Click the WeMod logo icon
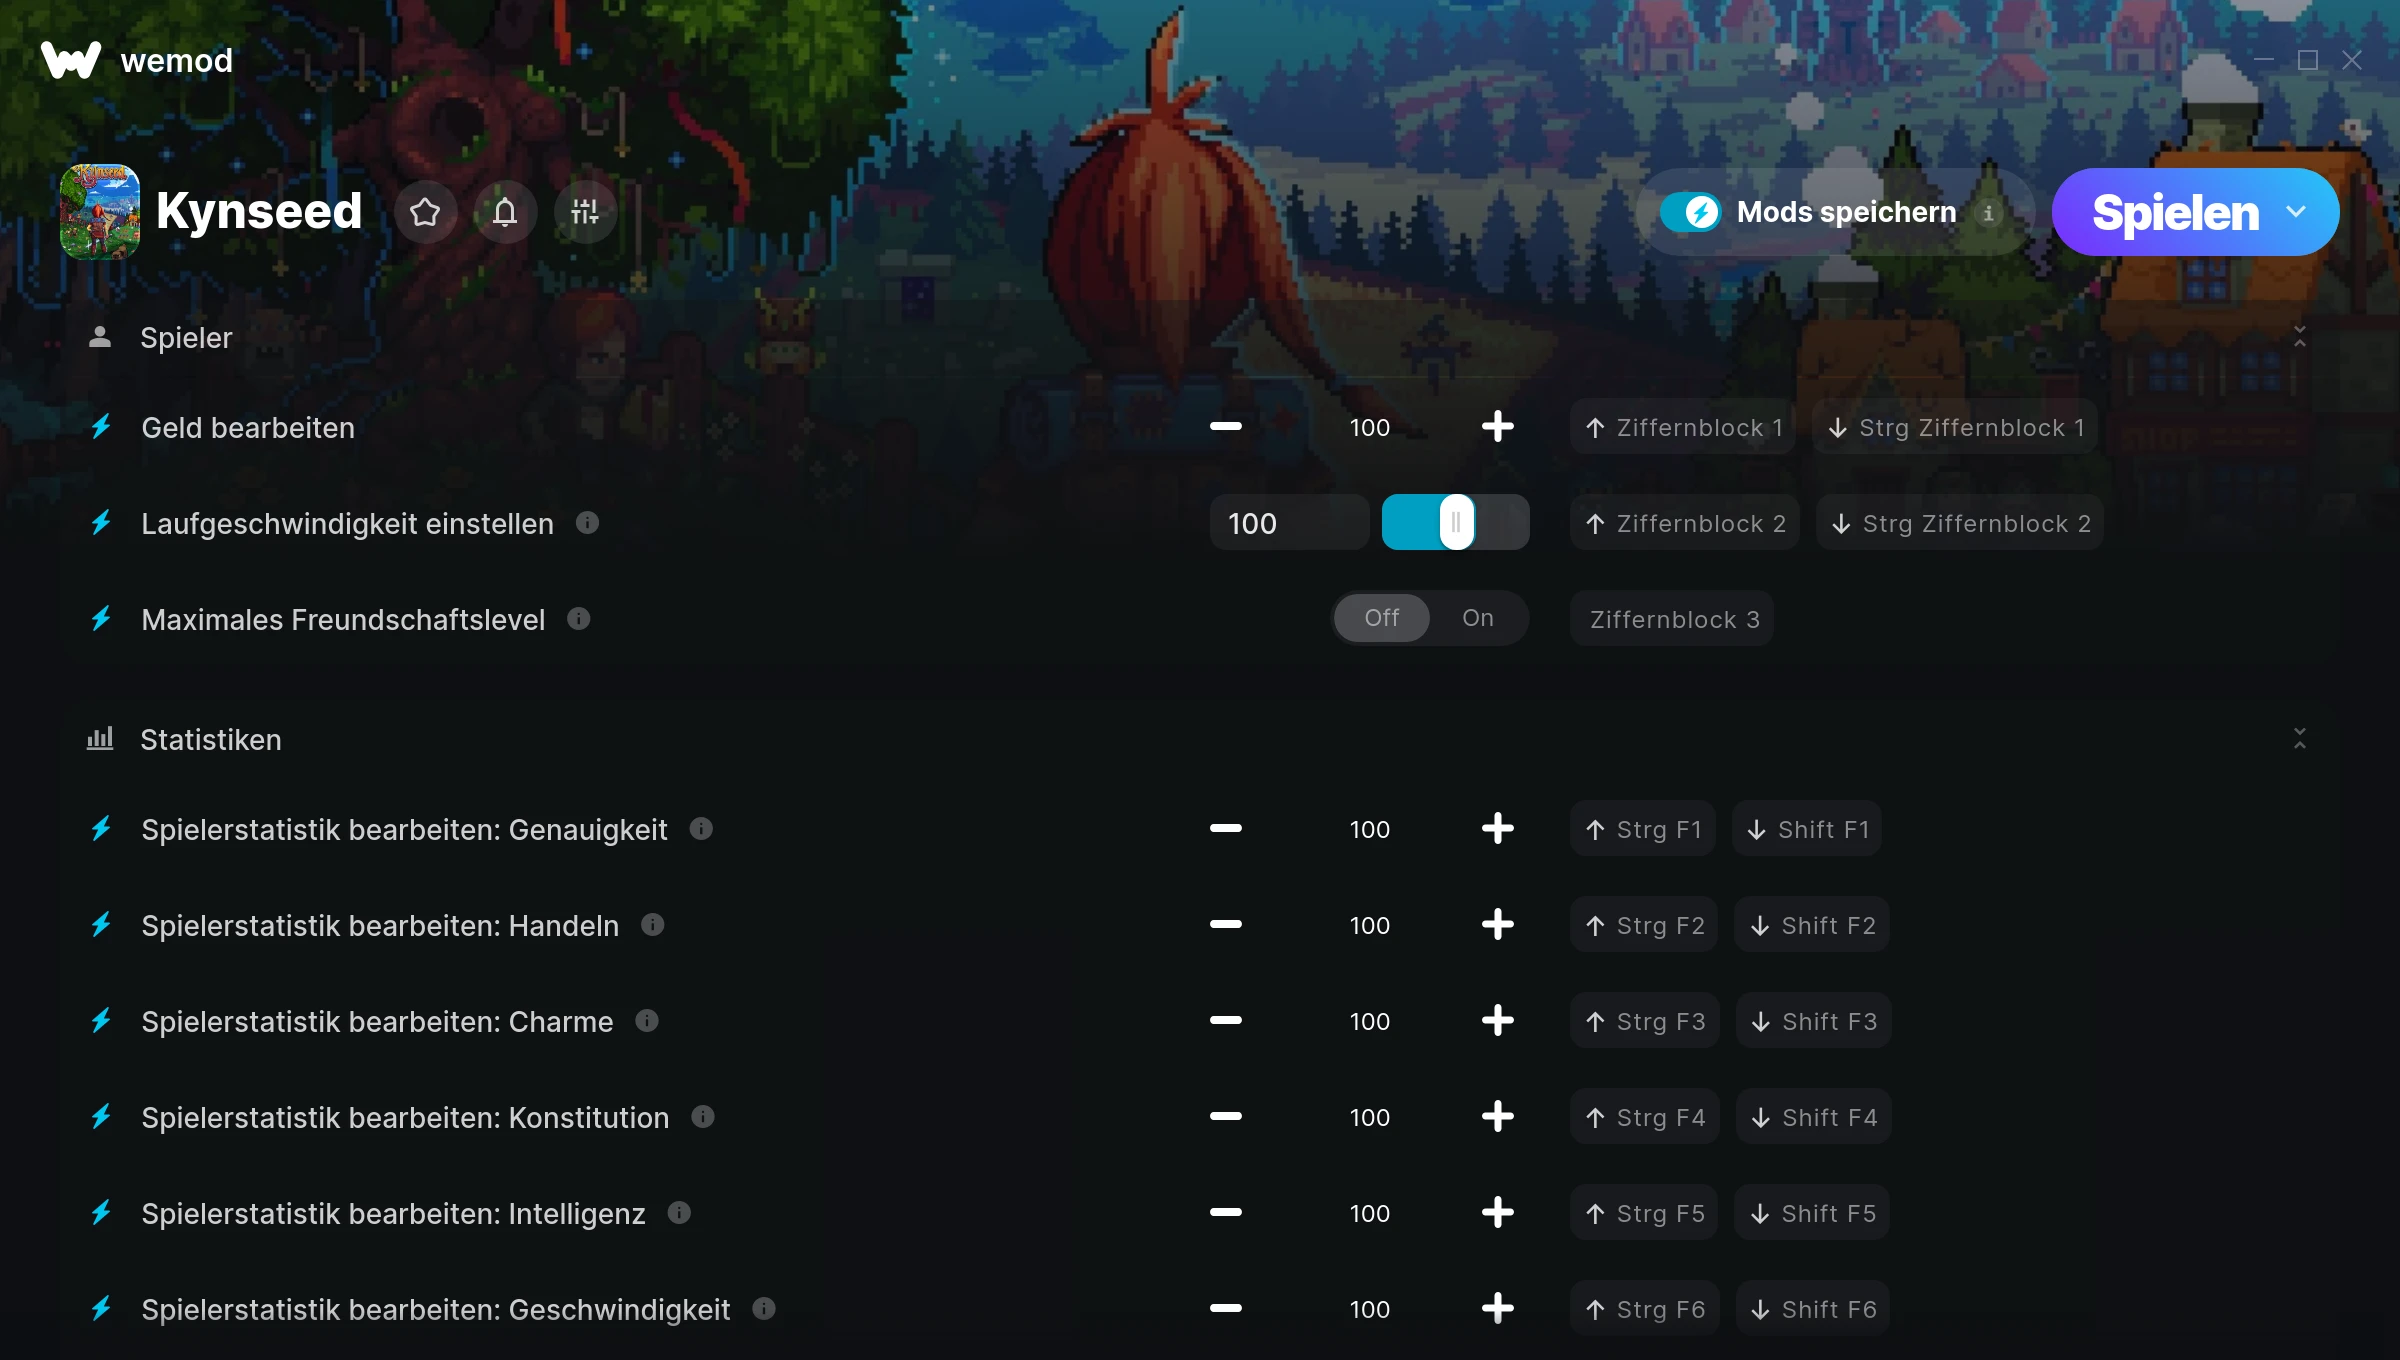Viewport: 2400px width, 1360px height. 71,60
